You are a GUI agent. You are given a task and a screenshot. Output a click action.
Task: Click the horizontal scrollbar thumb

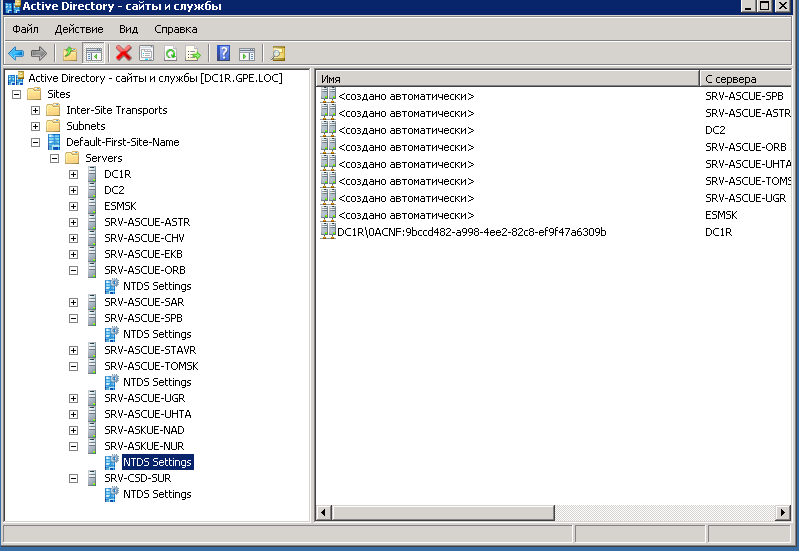(x=443, y=512)
